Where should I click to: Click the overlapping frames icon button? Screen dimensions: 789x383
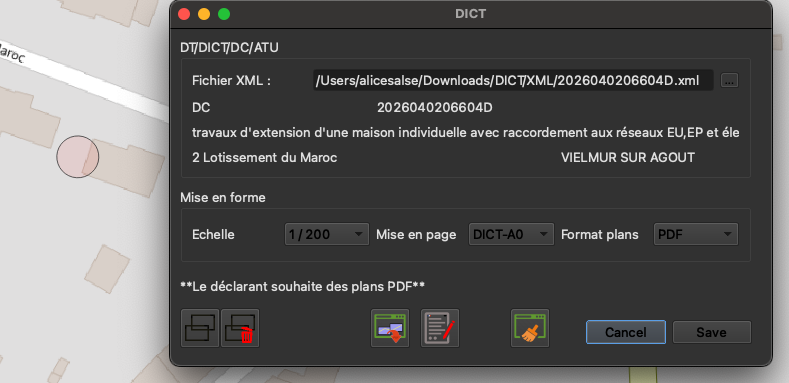click(200, 328)
